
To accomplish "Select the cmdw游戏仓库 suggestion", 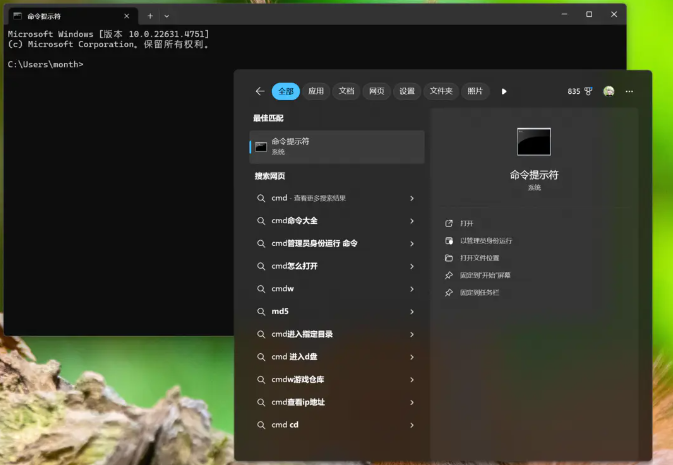I will point(337,380).
